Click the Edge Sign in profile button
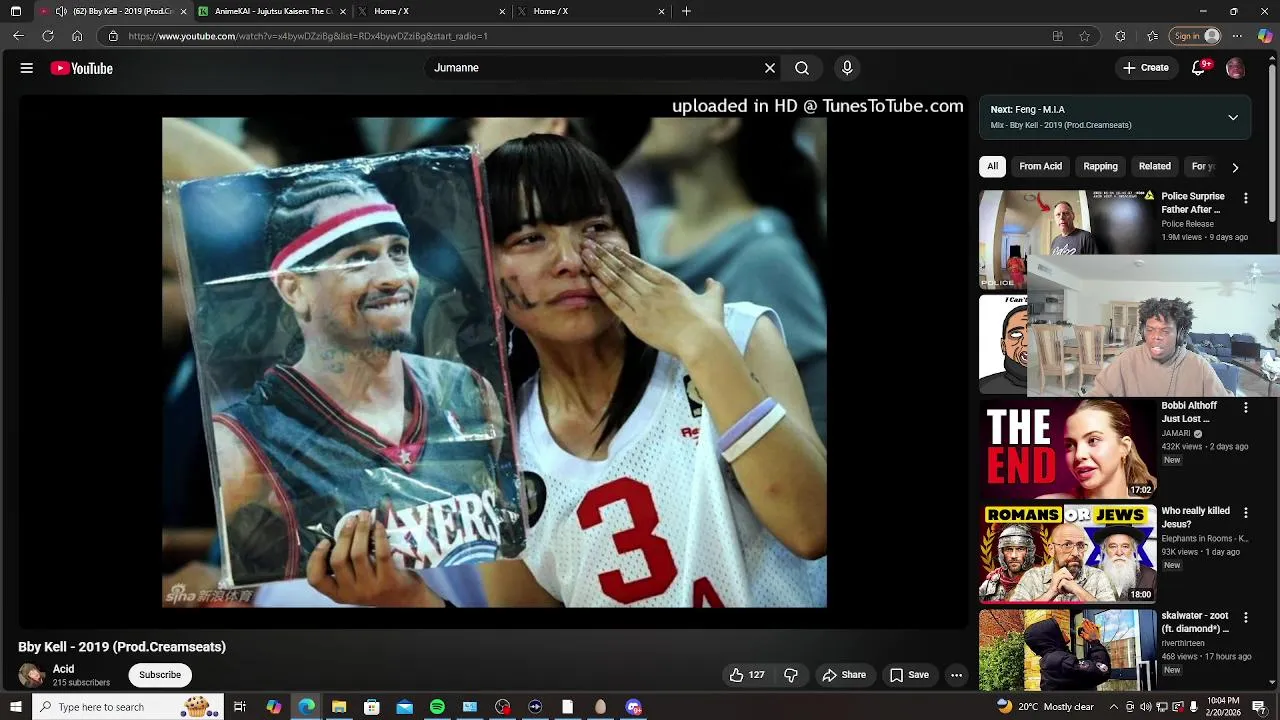This screenshot has height=720, width=1280. (1197, 36)
